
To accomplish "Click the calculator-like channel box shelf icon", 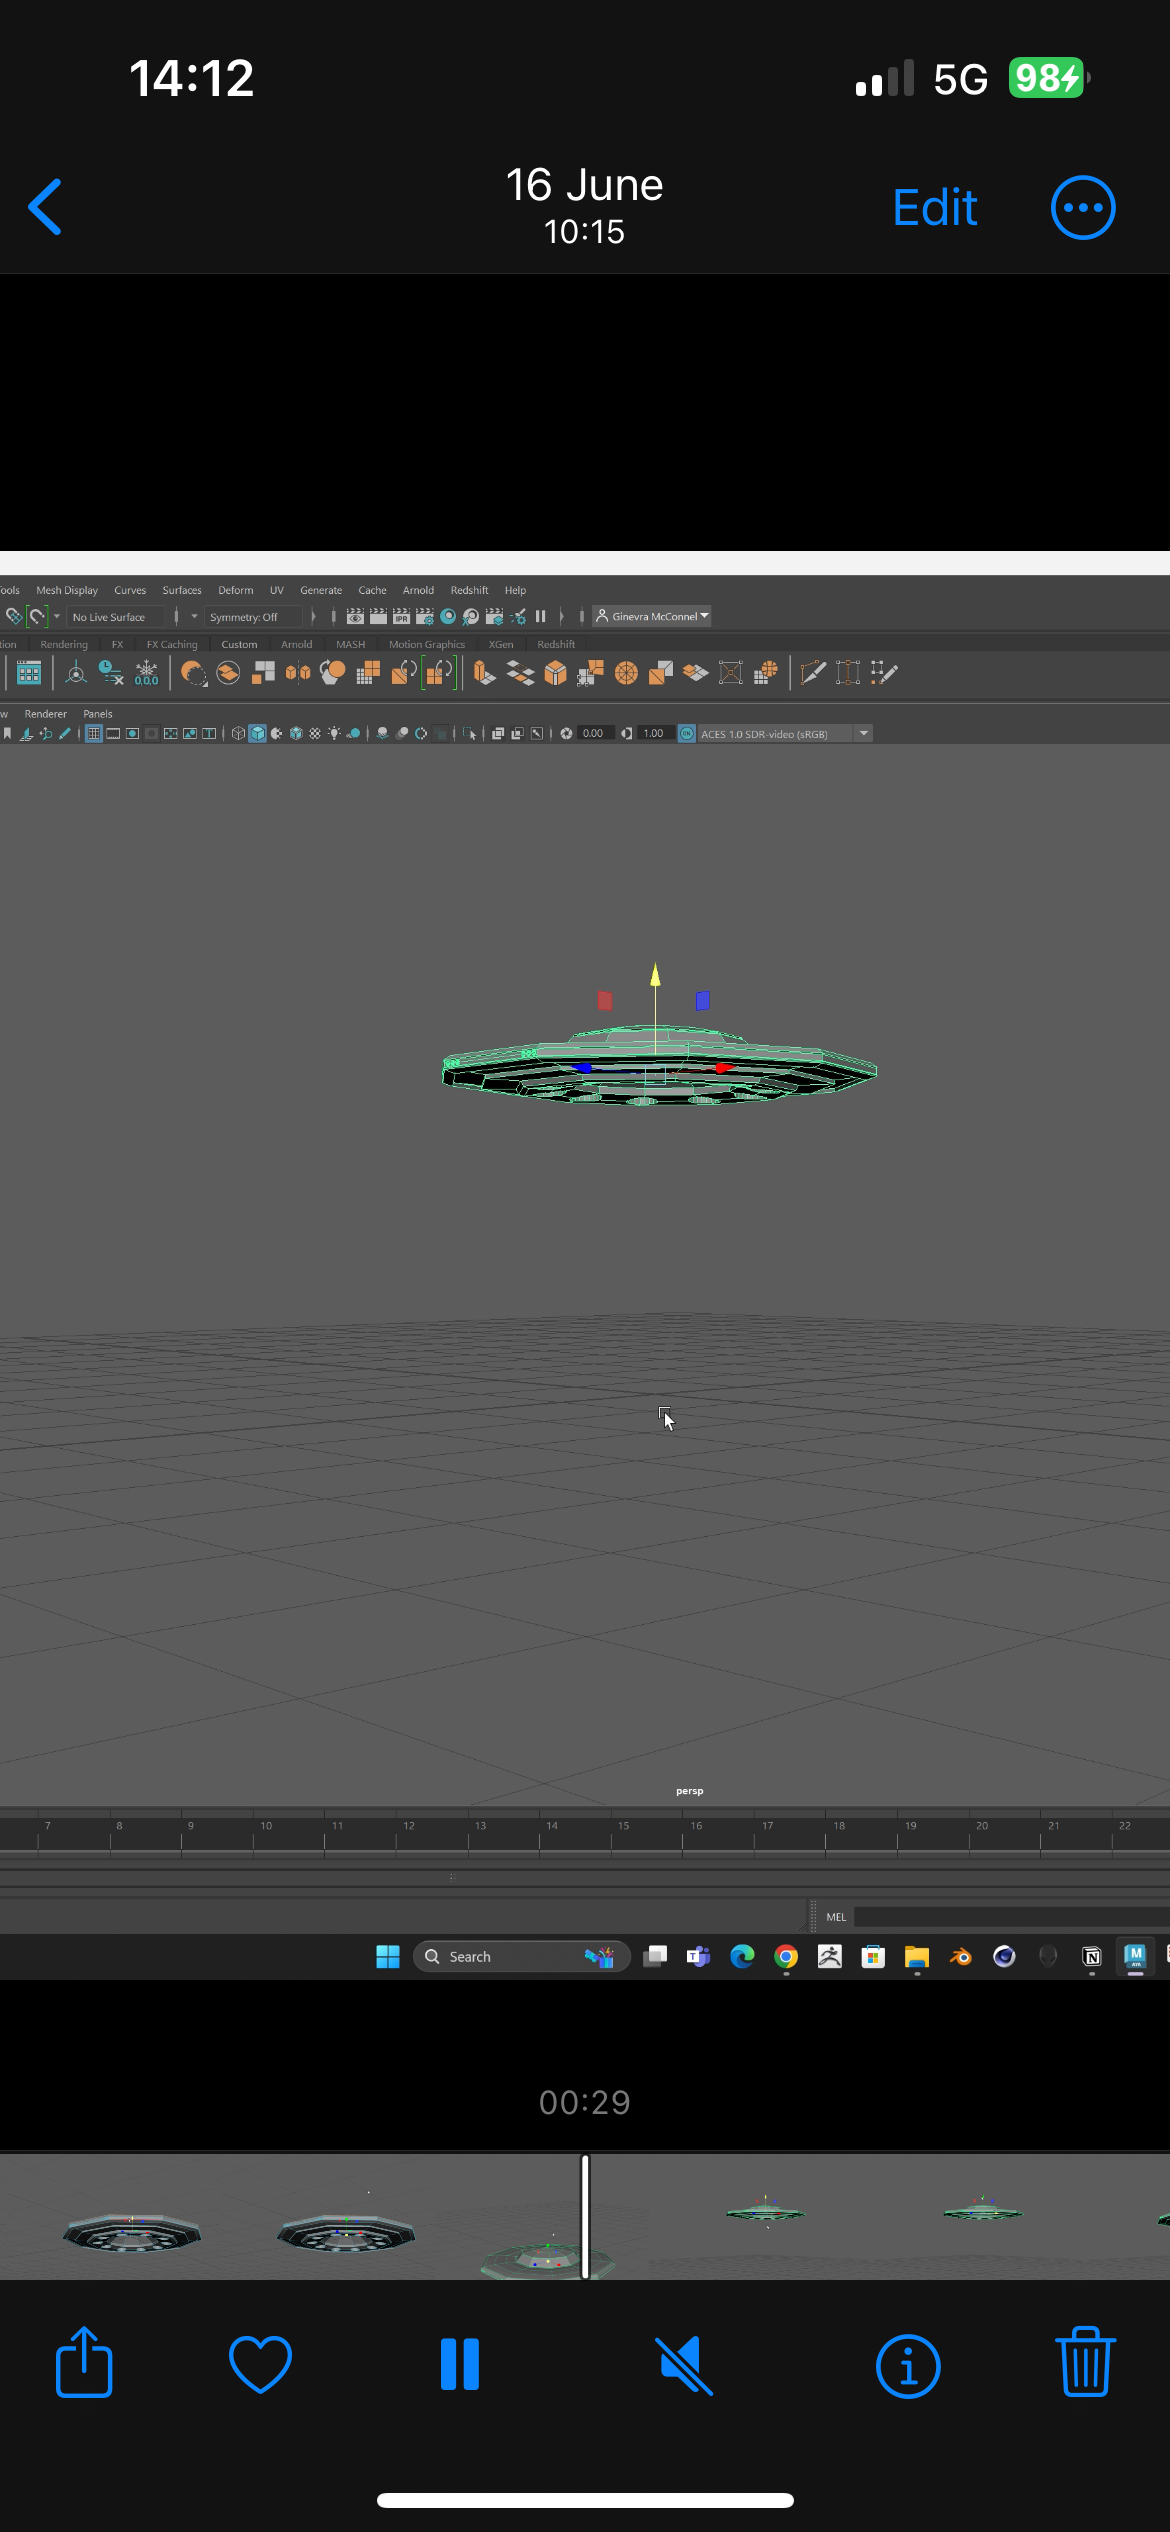I will [x=29, y=673].
